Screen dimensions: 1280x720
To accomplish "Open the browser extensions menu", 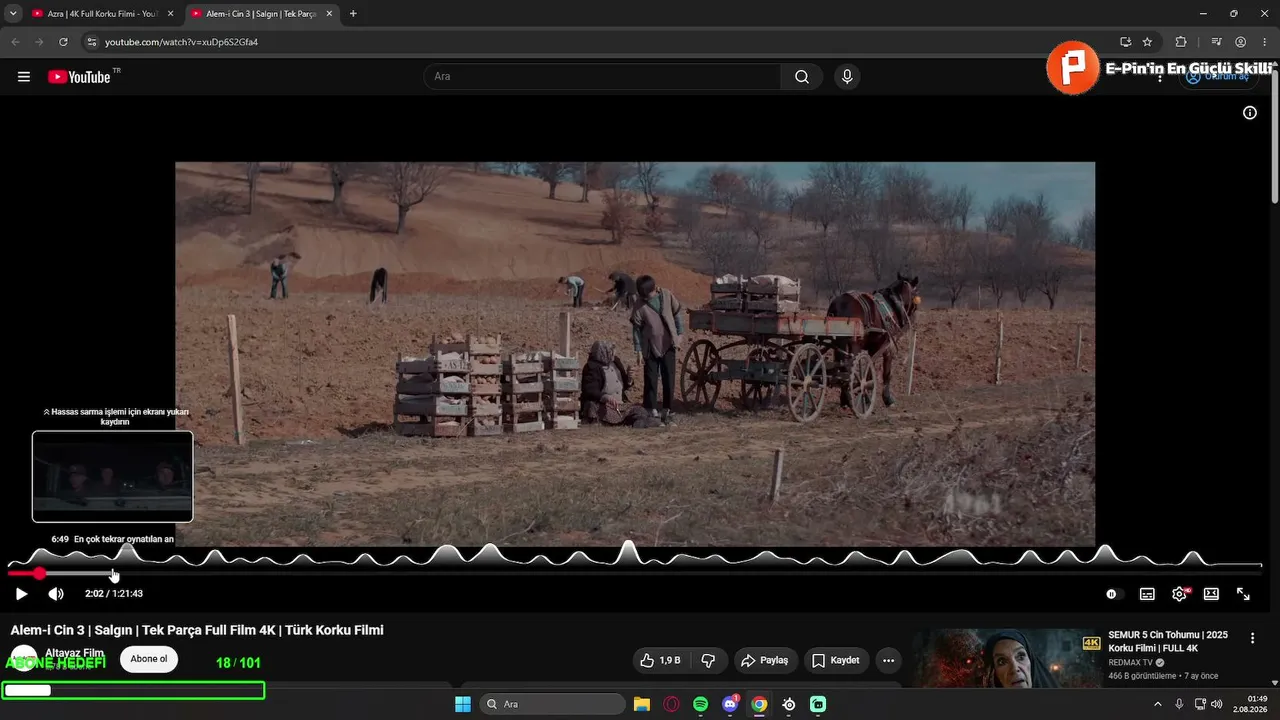I will click(1181, 42).
